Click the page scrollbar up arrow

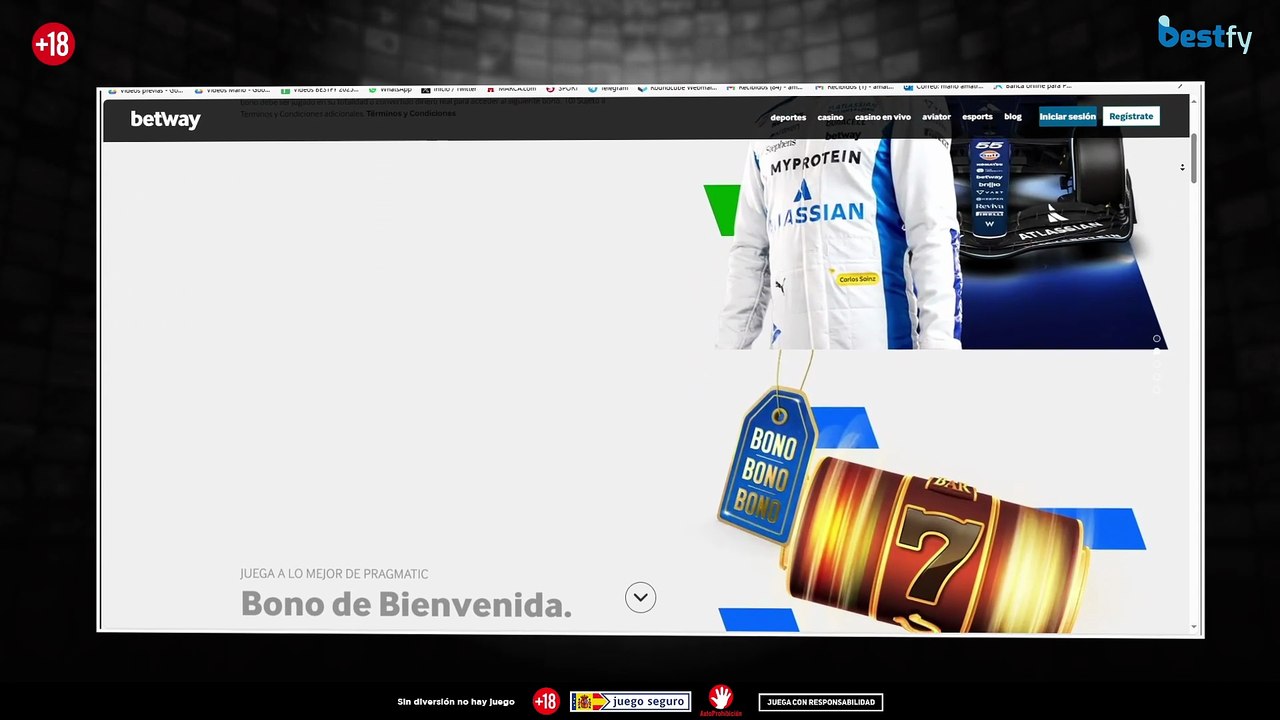[1194, 100]
